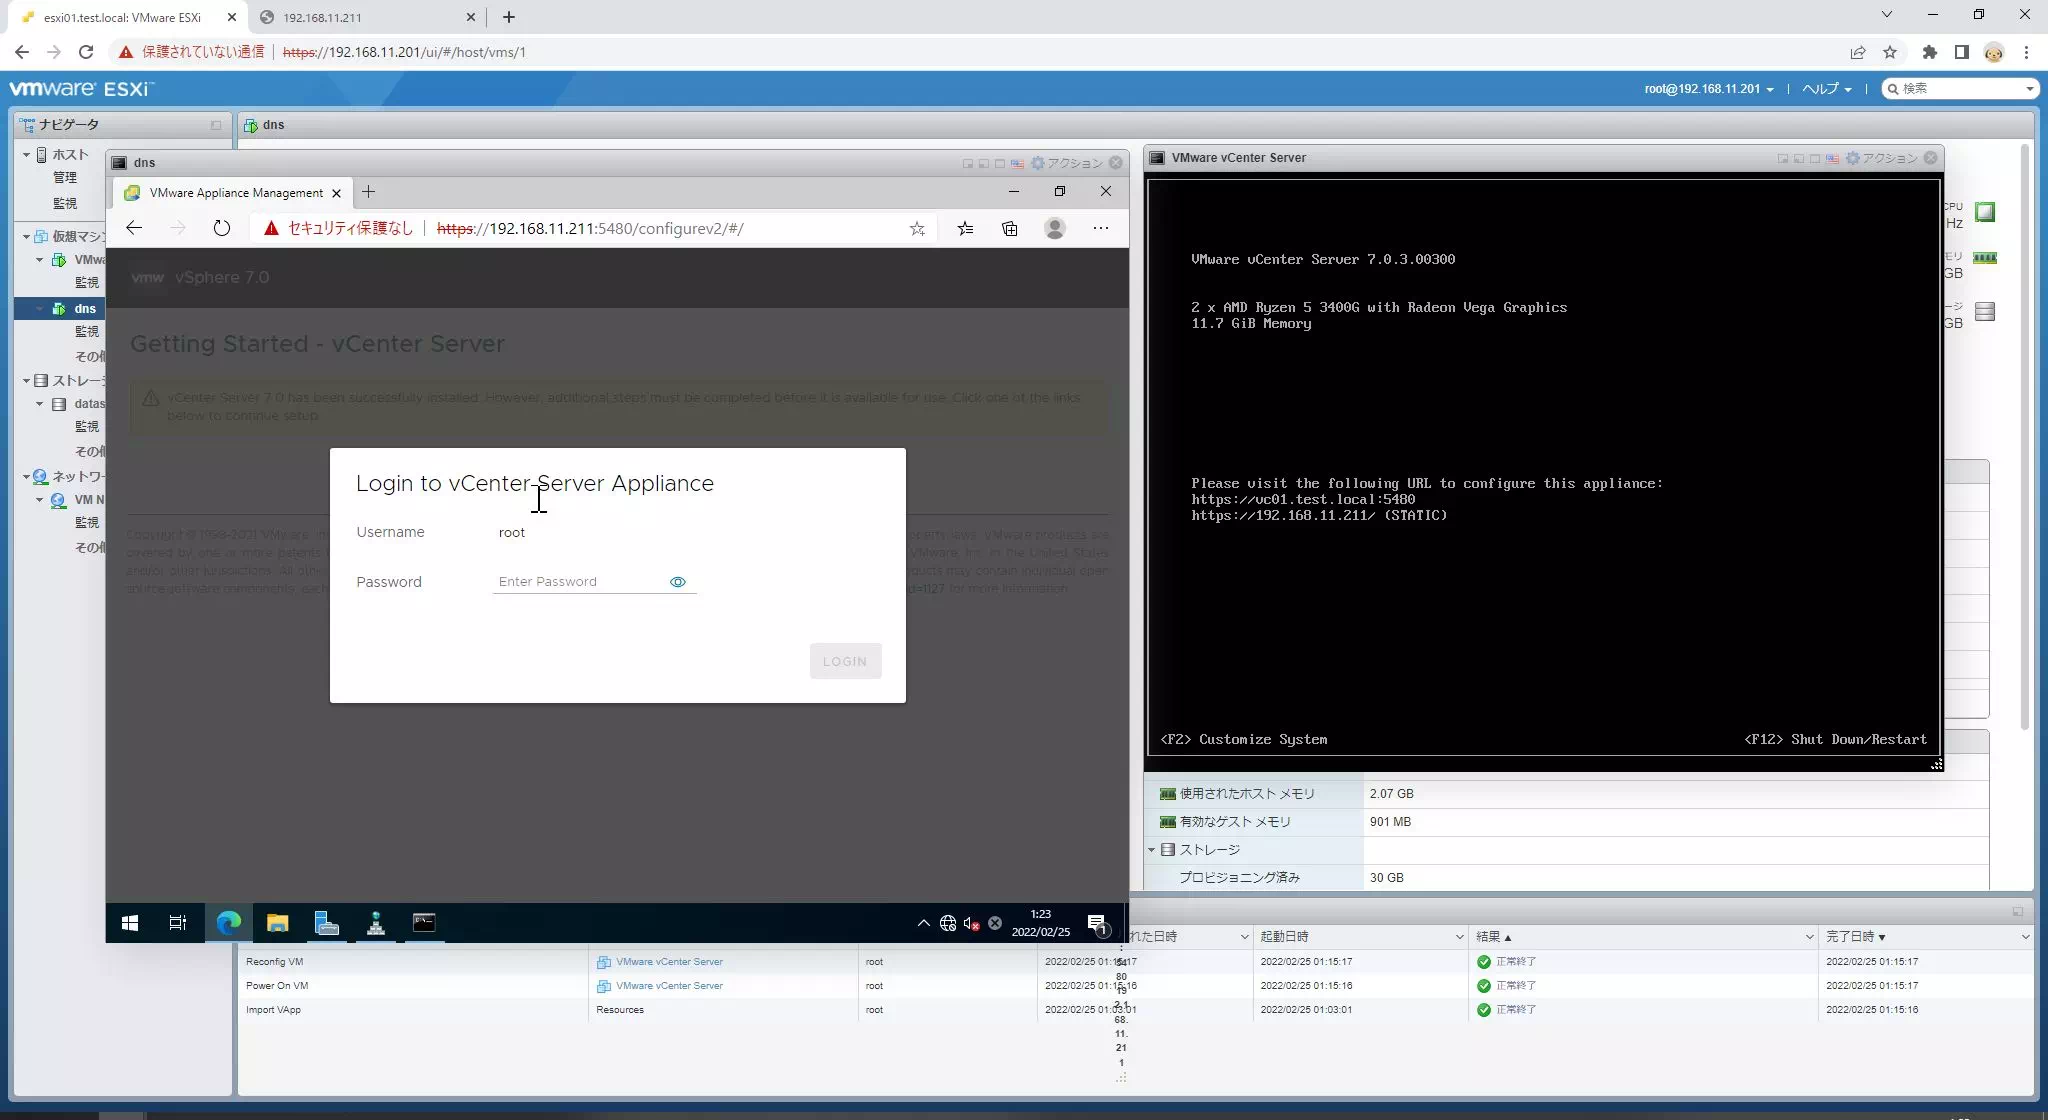Collapse the ネットワーク tree node
Screen dimensions: 2048x1120
pos(26,477)
